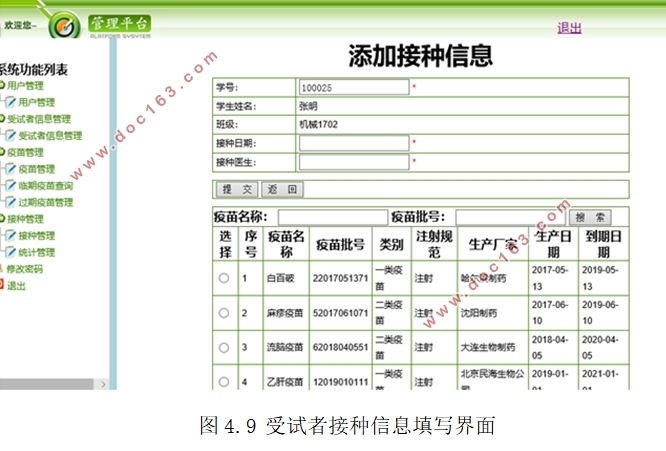Open 用户管理 sub-item edit icon
666x451 pixels.
pyautogui.click(x=10, y=102)
